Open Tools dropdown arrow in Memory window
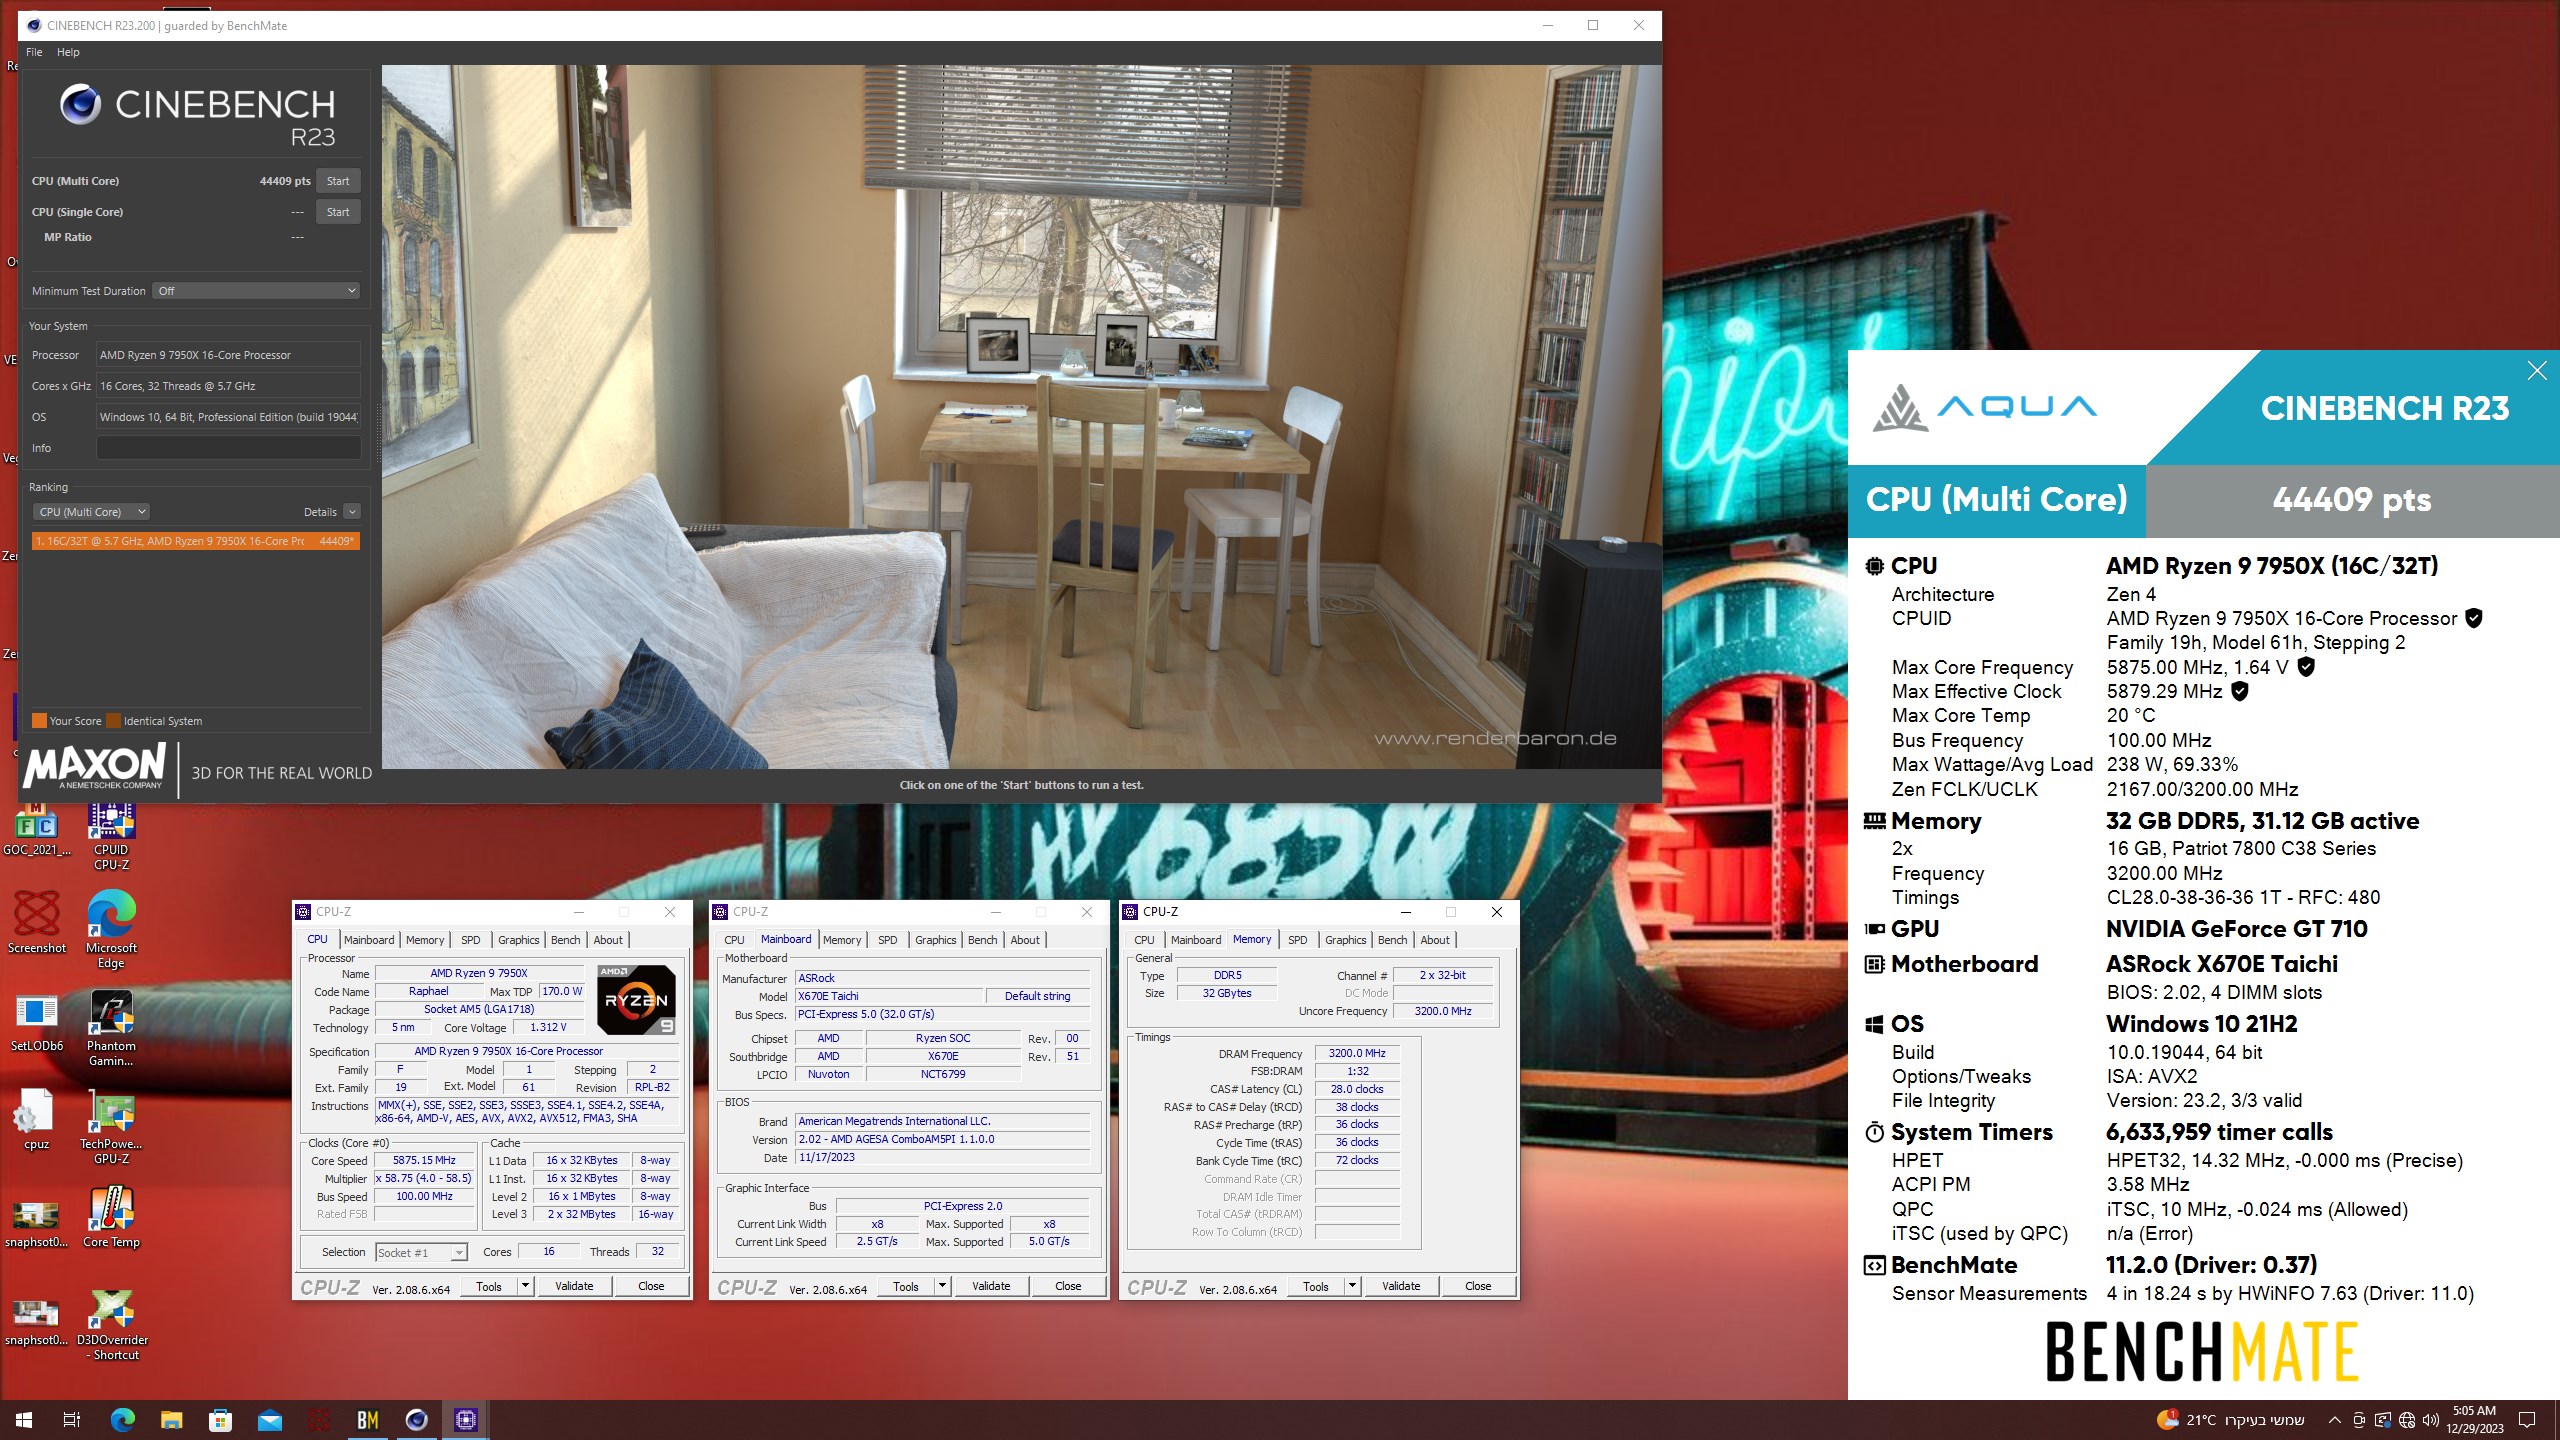Image resolution: width=2560 pixels, height=1440 pixels. click(x=1352, y=1286)
